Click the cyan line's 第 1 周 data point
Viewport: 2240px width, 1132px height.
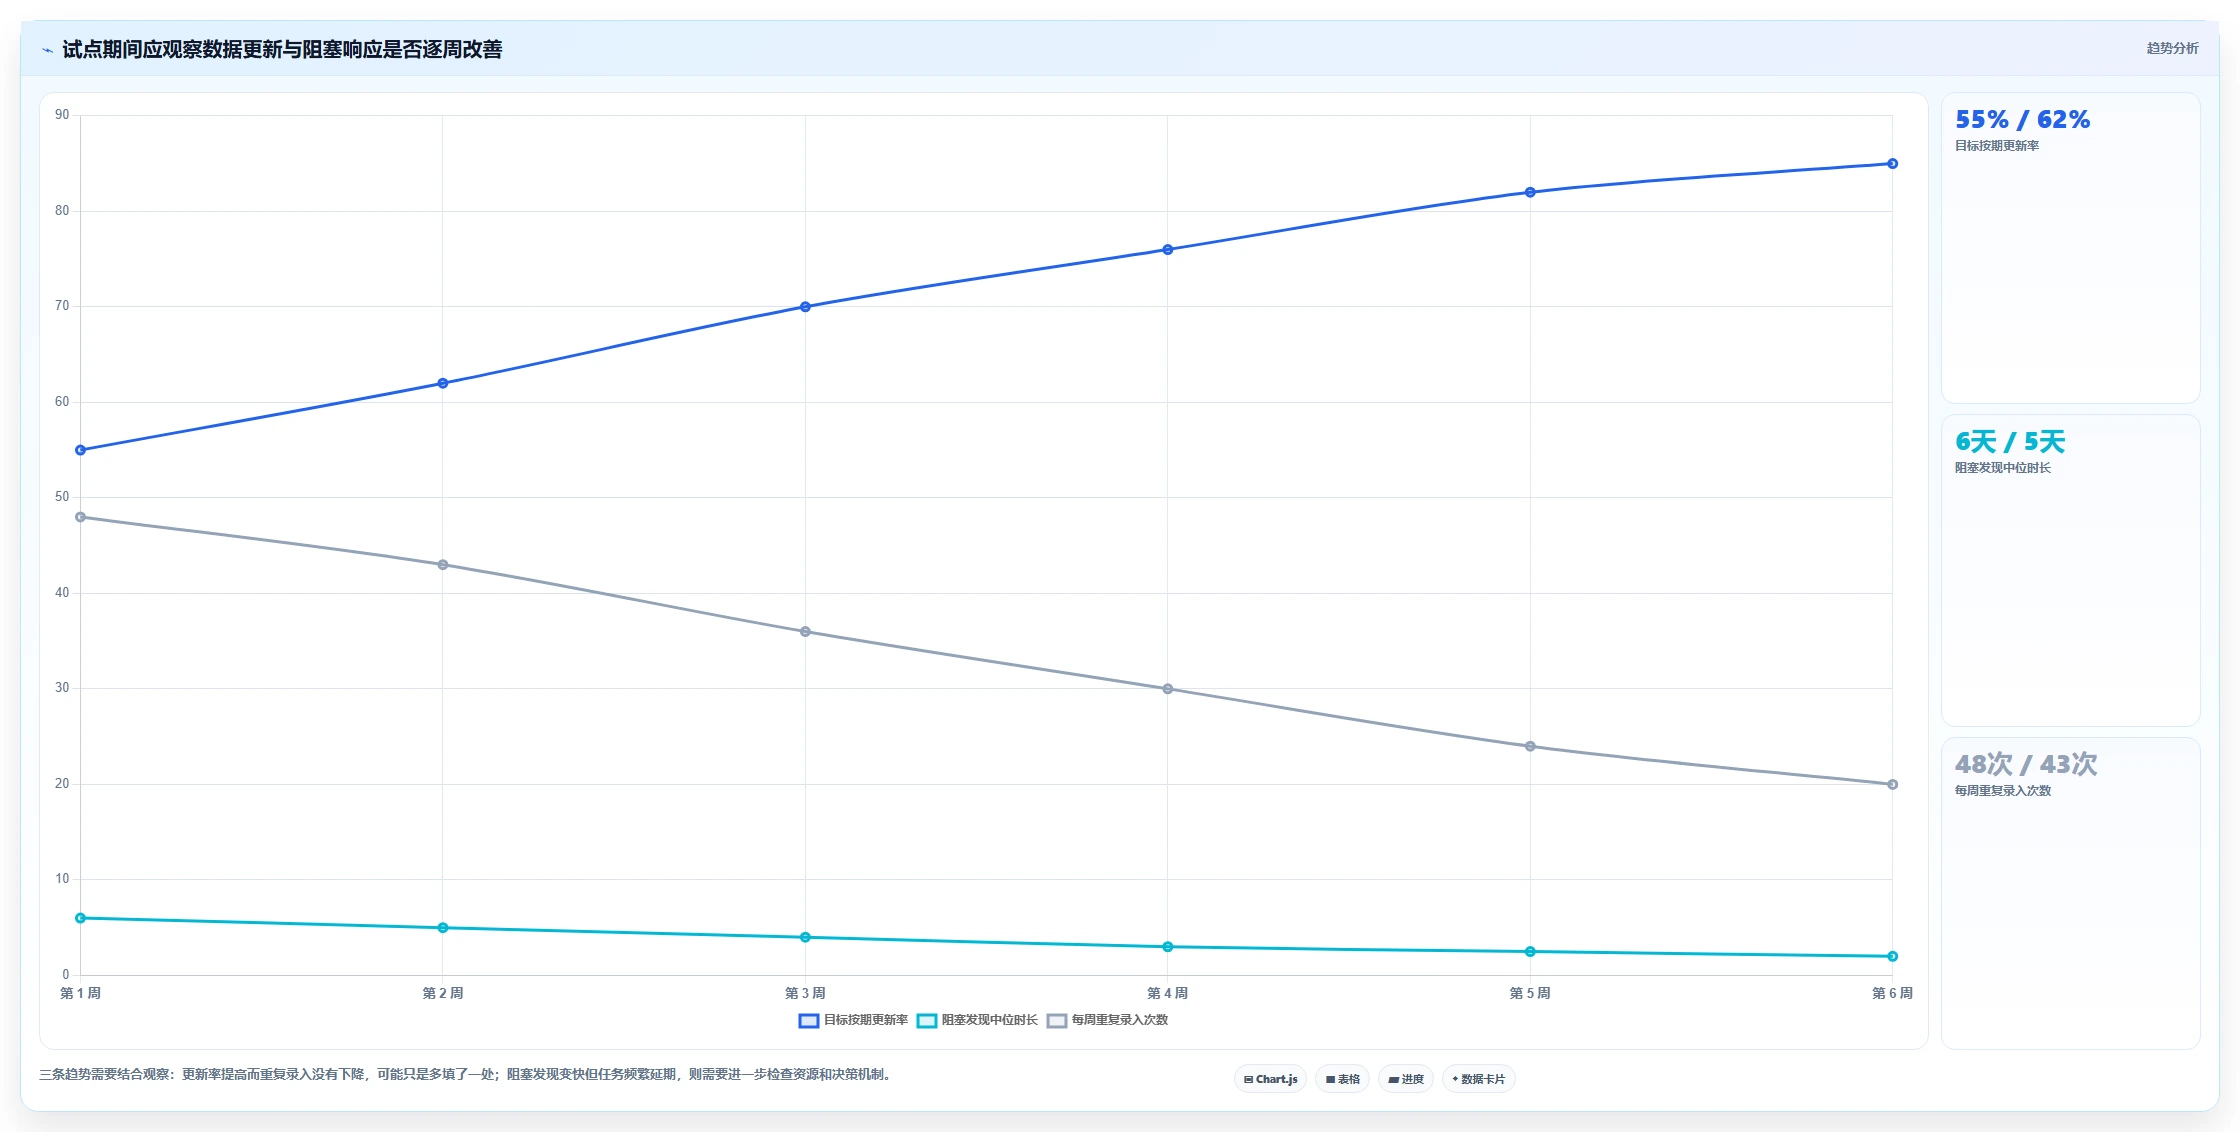click(x=81, y=918)
